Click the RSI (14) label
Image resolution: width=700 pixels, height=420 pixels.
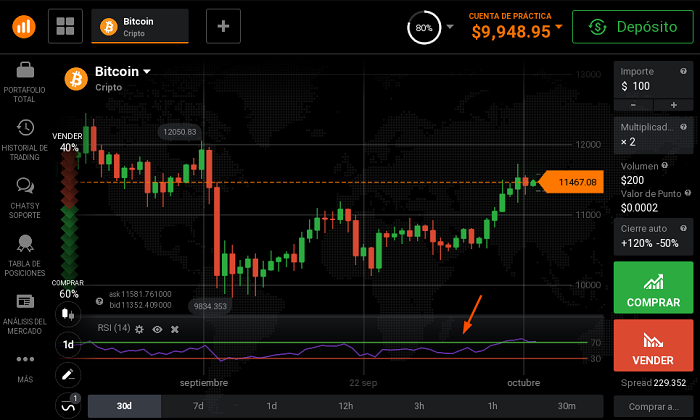point(114,328)
